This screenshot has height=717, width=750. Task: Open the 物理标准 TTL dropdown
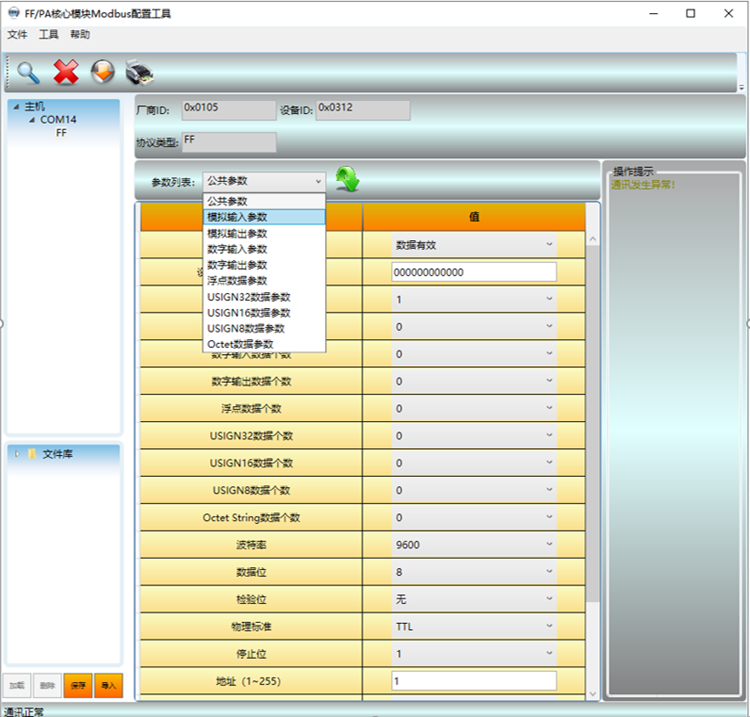474,627
